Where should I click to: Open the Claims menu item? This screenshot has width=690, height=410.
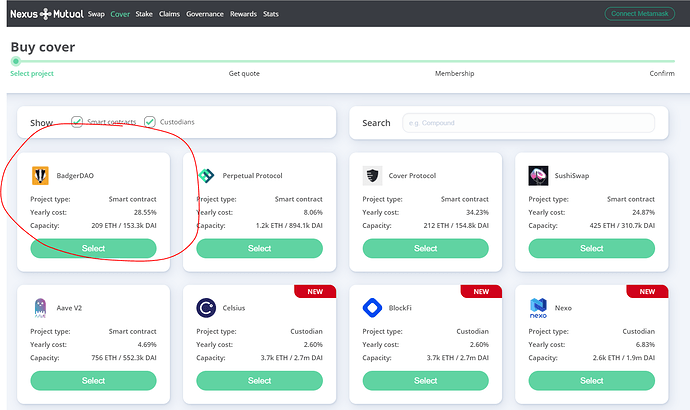coord(169,14)
